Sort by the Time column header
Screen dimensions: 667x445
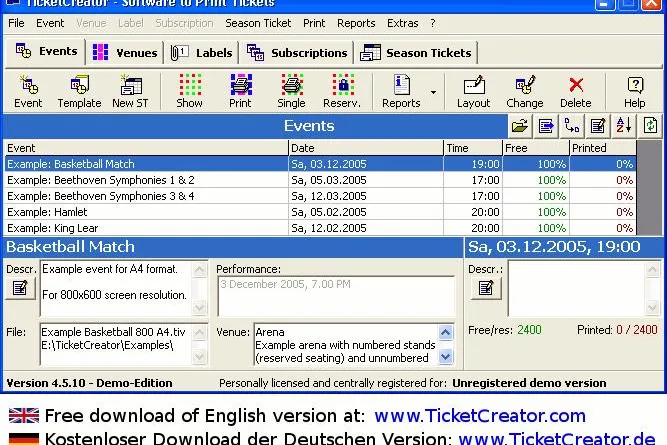(473, 148)
